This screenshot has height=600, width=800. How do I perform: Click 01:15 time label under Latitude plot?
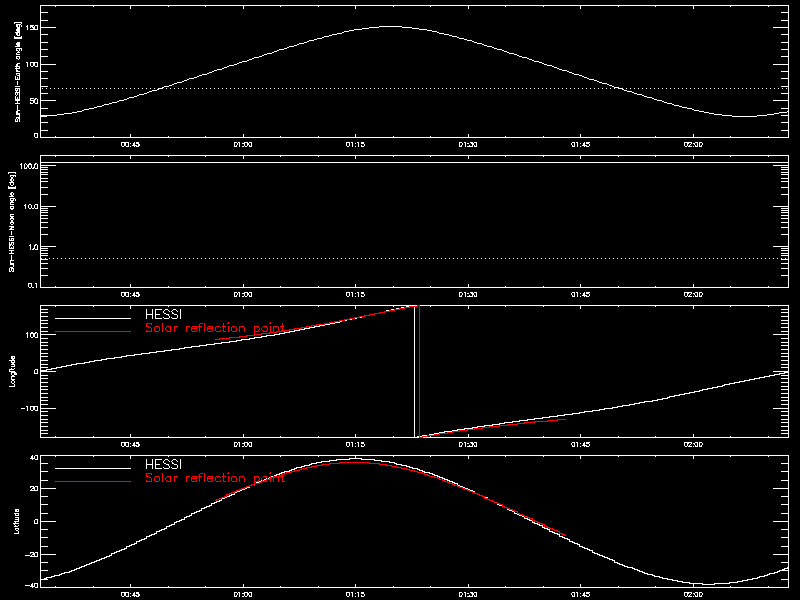click(x=355, y=595)
